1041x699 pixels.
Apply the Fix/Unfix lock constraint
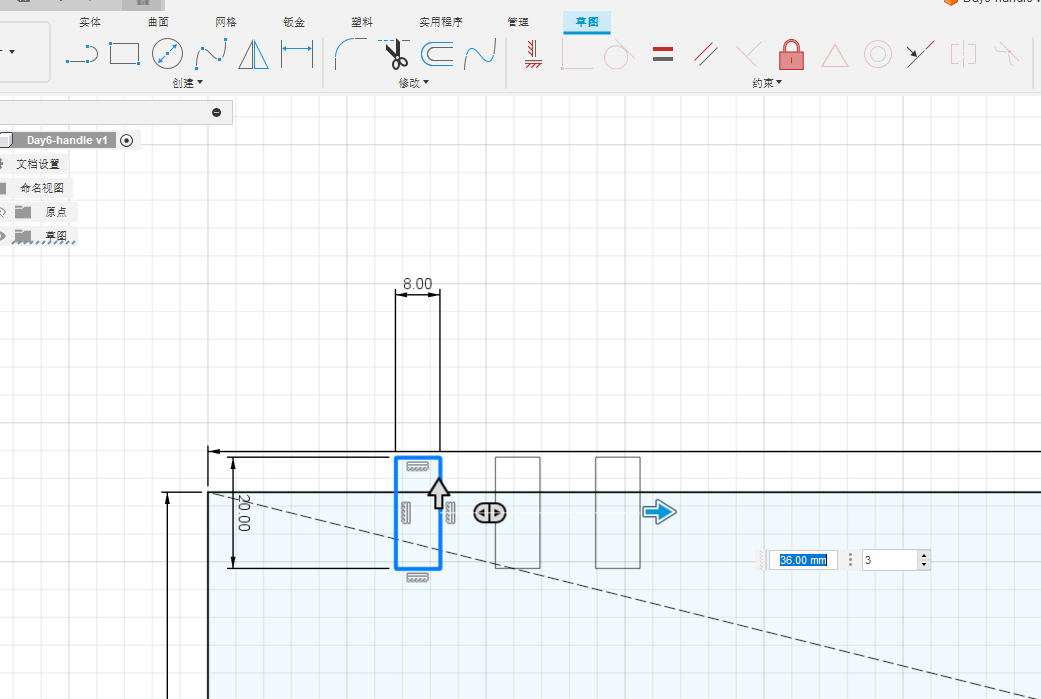[x=791, y=55]
